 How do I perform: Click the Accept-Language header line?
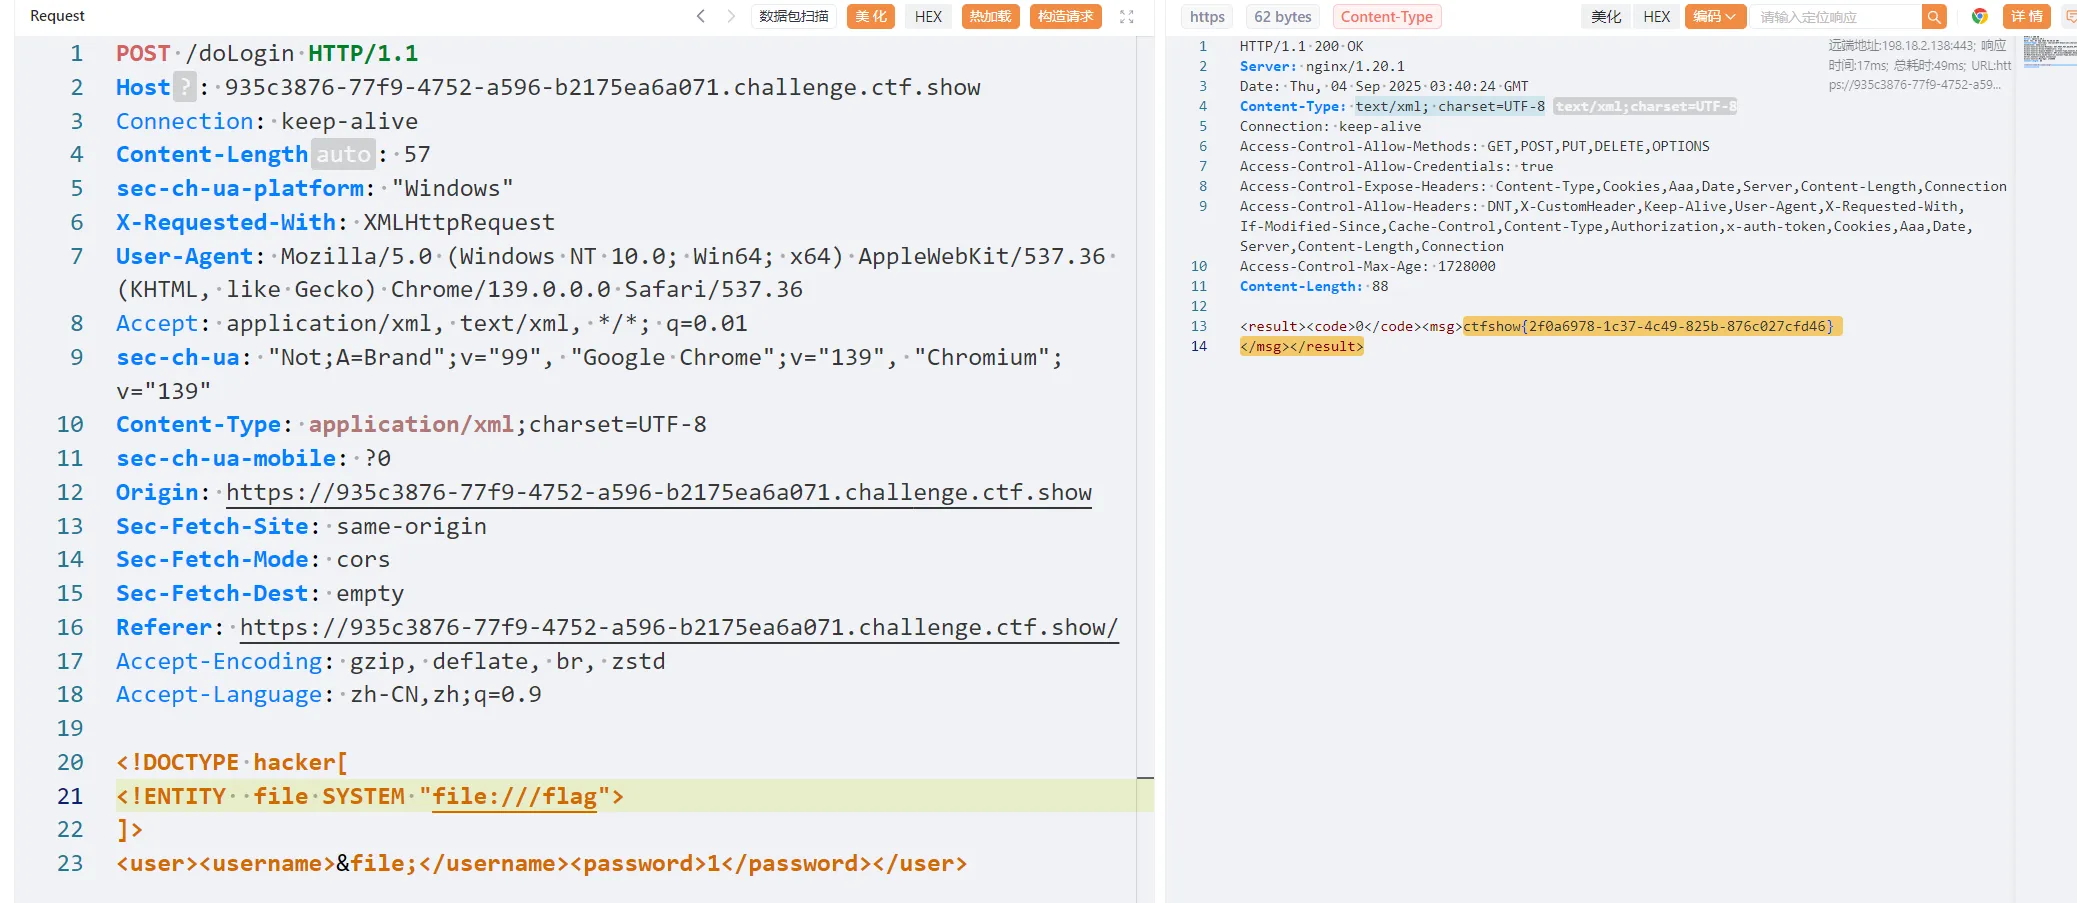point(329,694)
